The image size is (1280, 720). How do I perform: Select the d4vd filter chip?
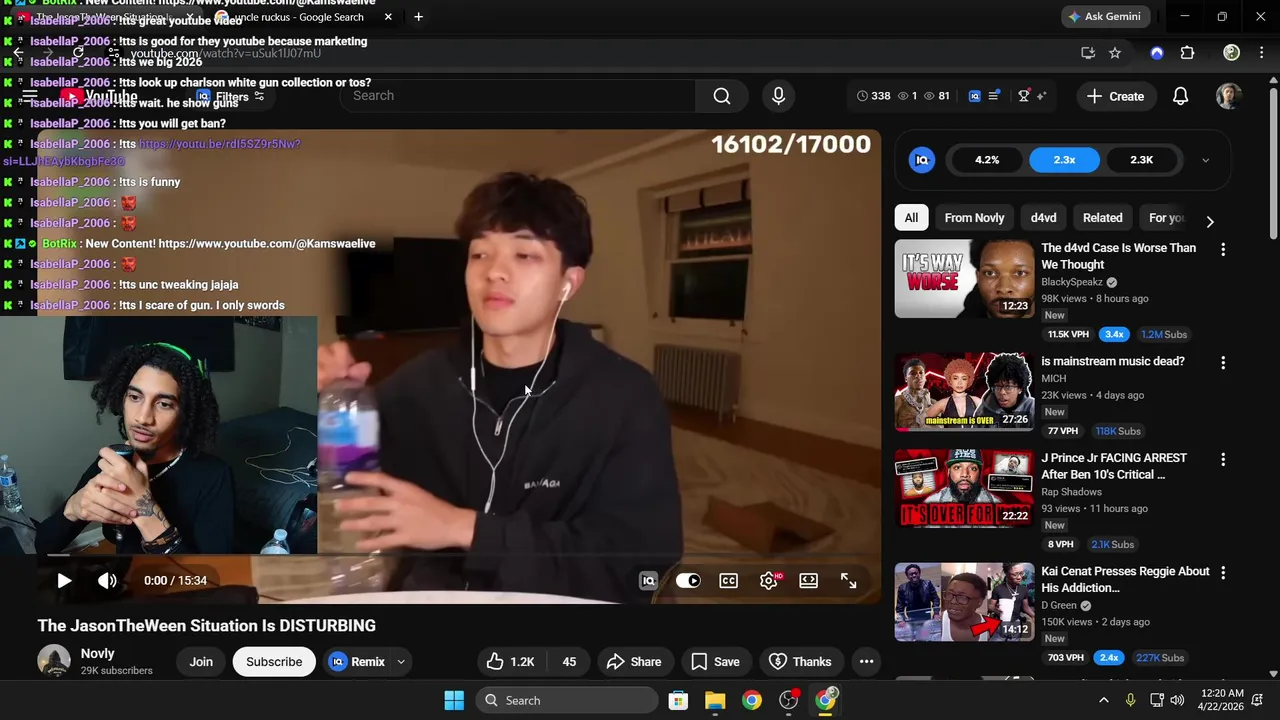[1043, 218]
